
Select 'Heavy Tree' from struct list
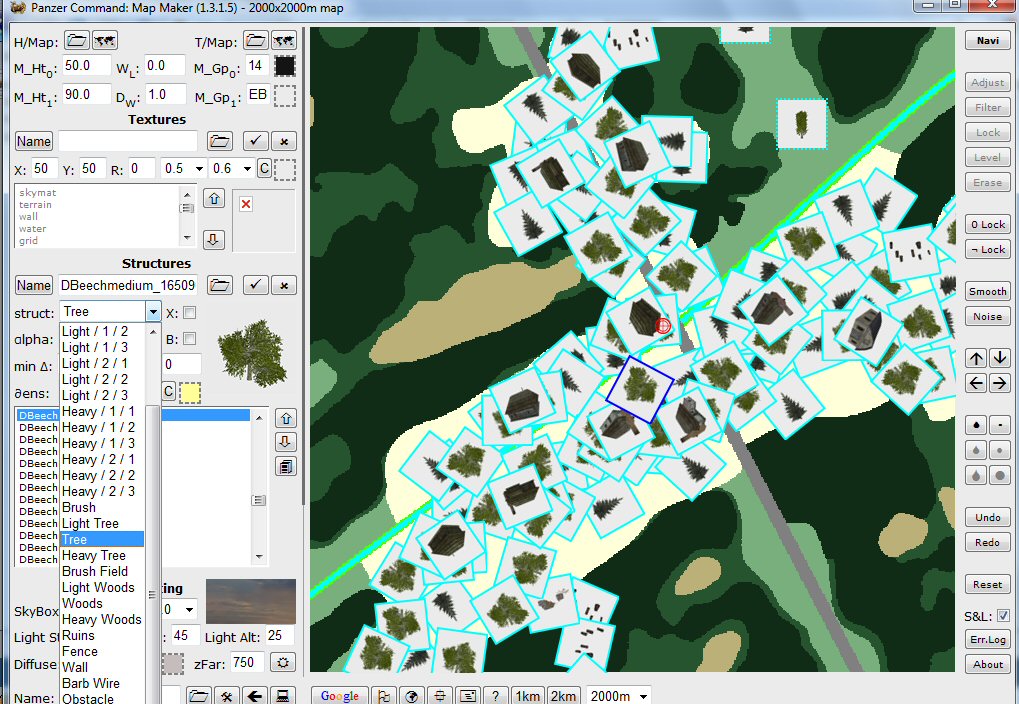click(94, 555)
